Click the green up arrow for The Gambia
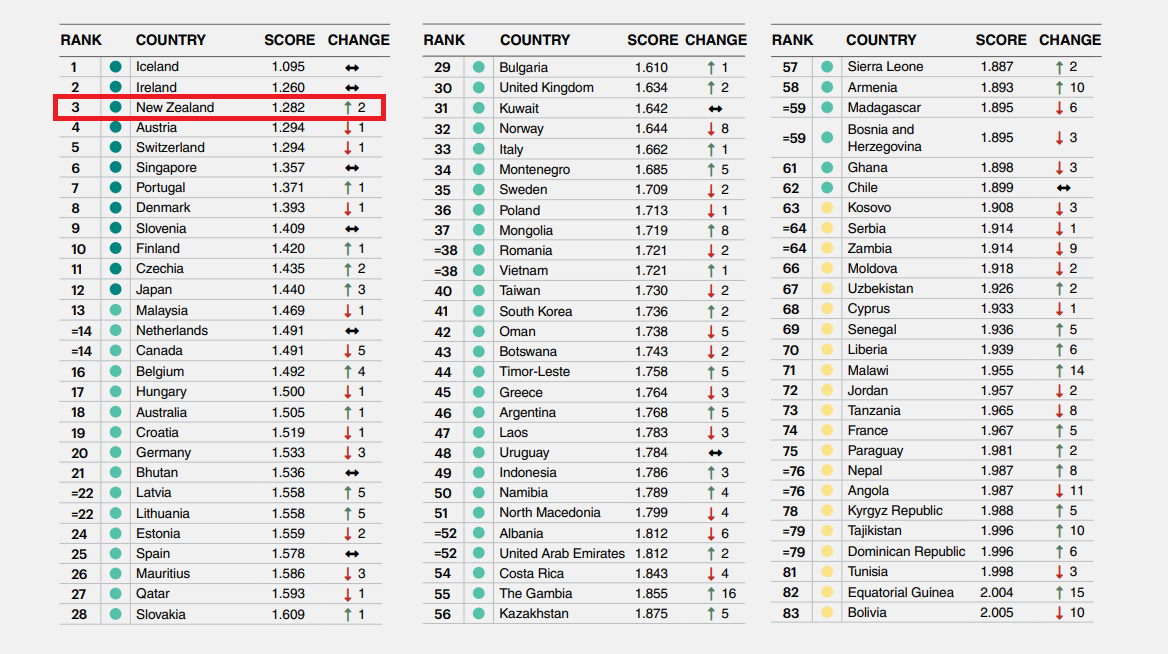The width and height of the screenshot is (1168, 654). point(708,594)
